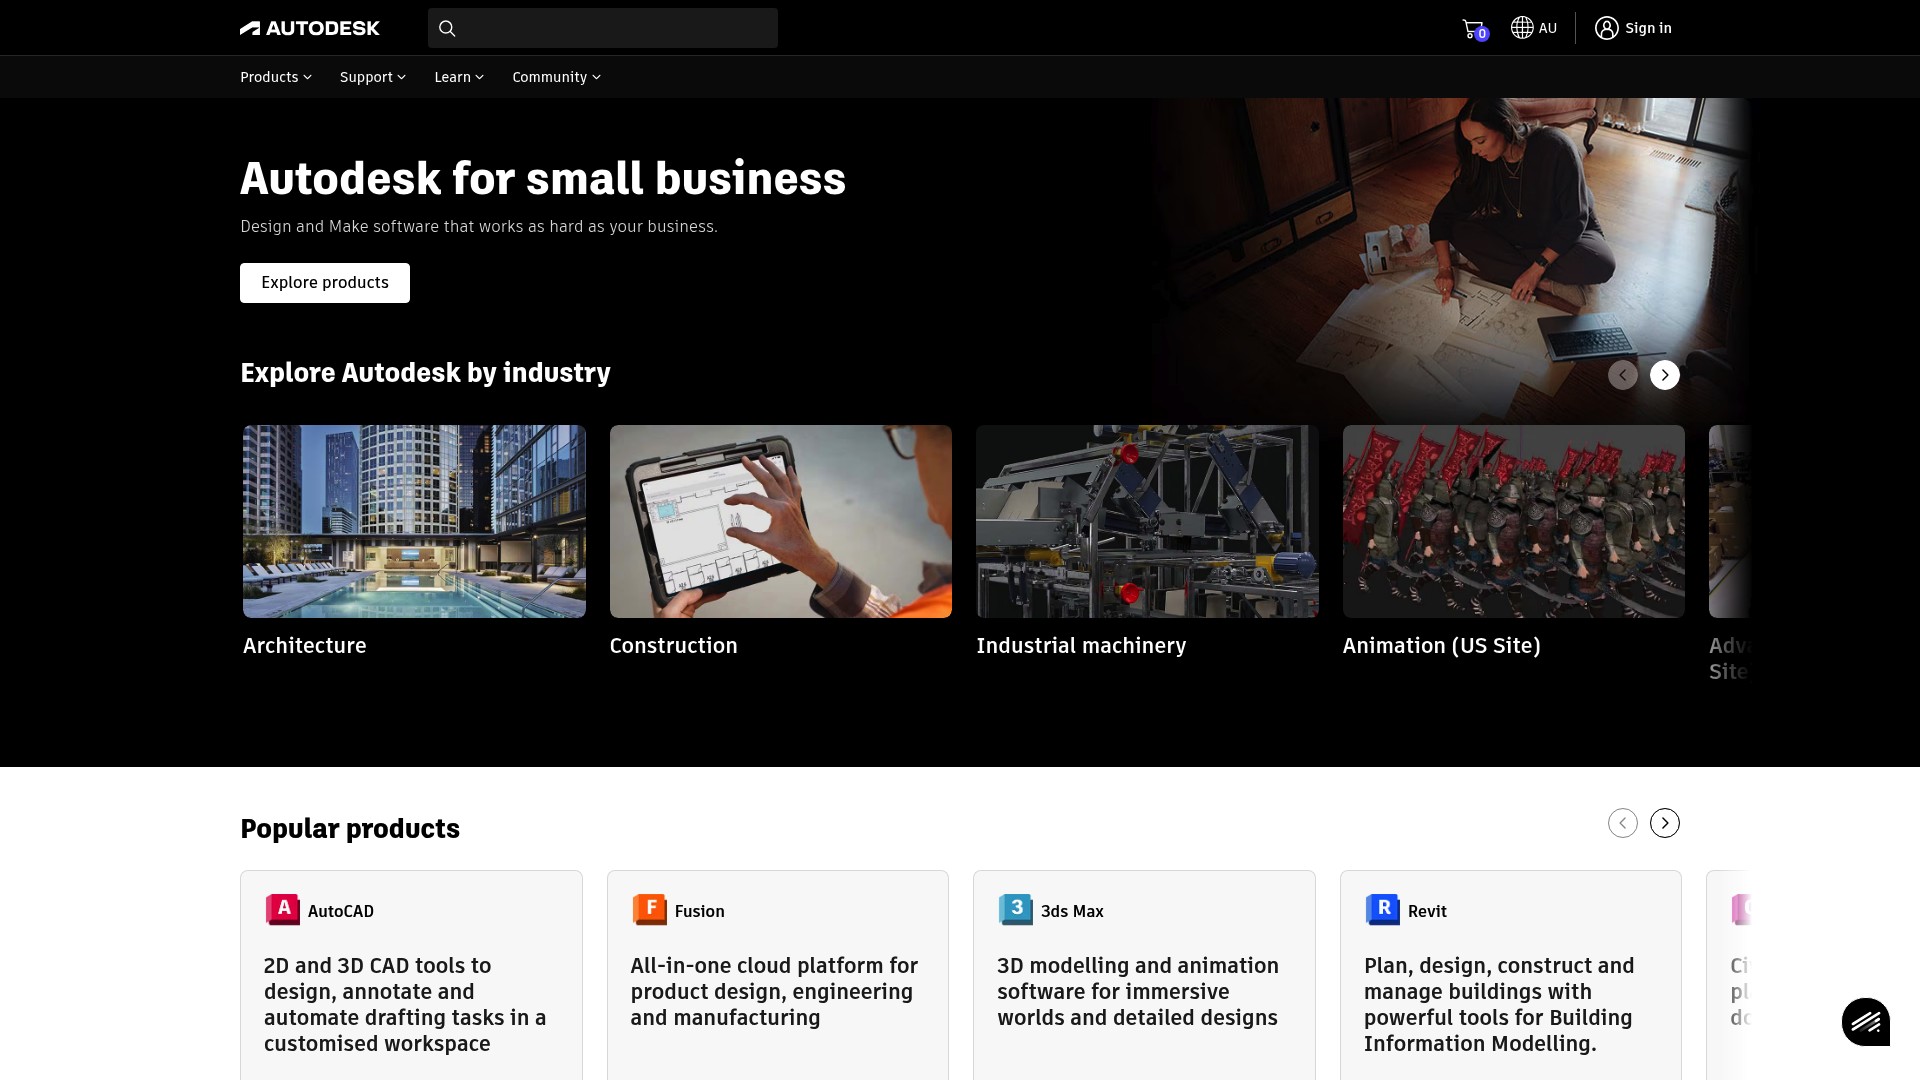Open the Revit product name

[x=1427, y=911]
